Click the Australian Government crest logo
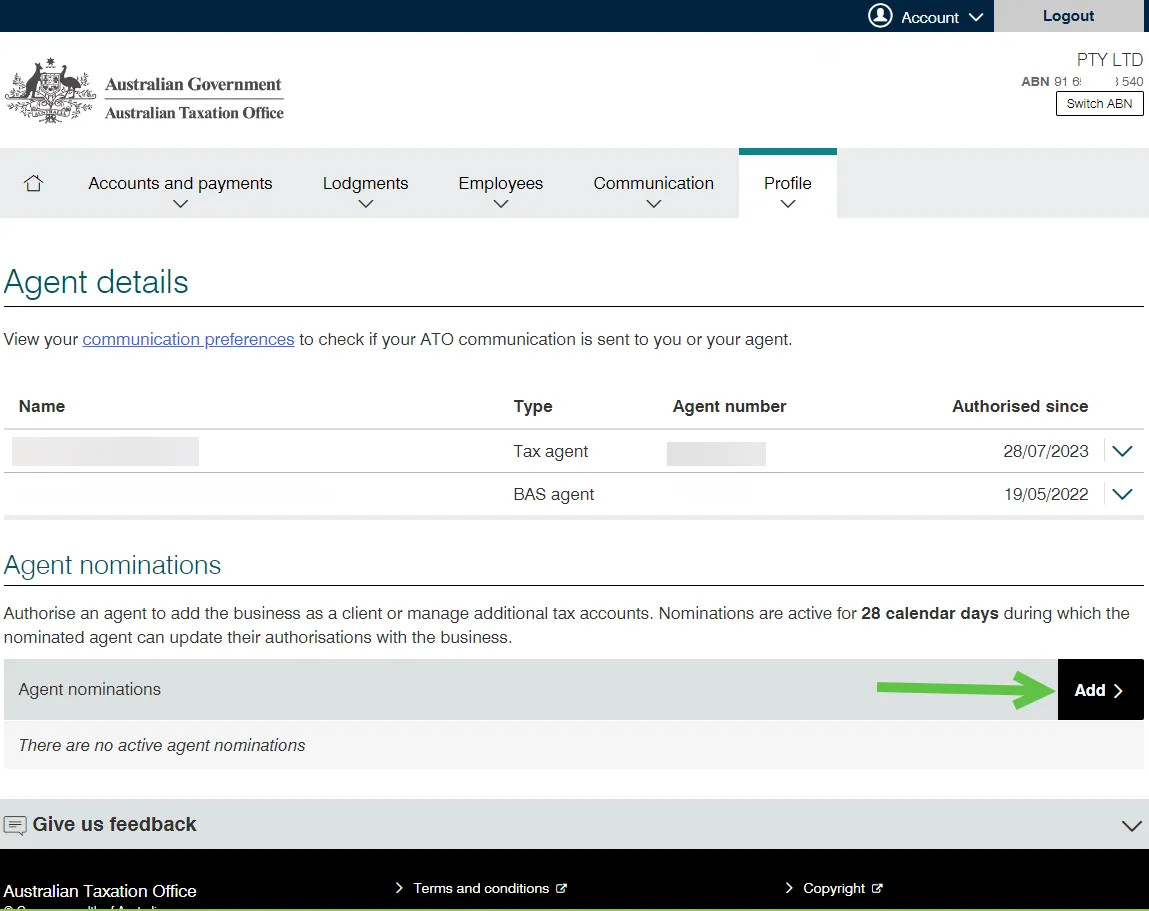The image size is (1149, 911). pos(51,91)
